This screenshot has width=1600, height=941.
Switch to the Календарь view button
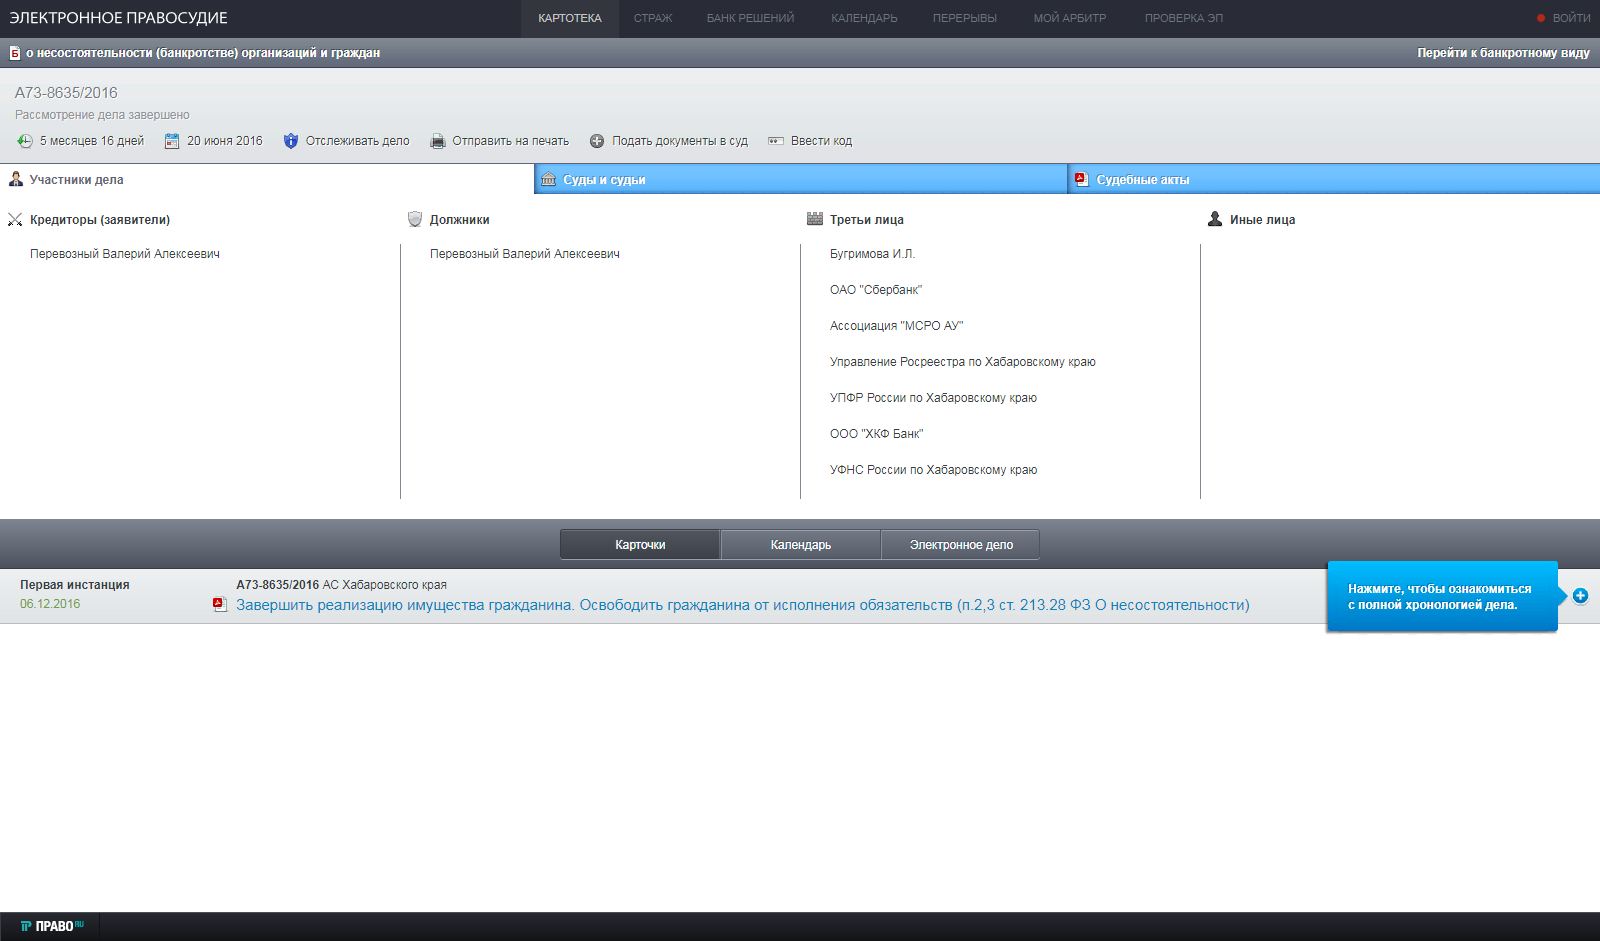pos(800,545)
